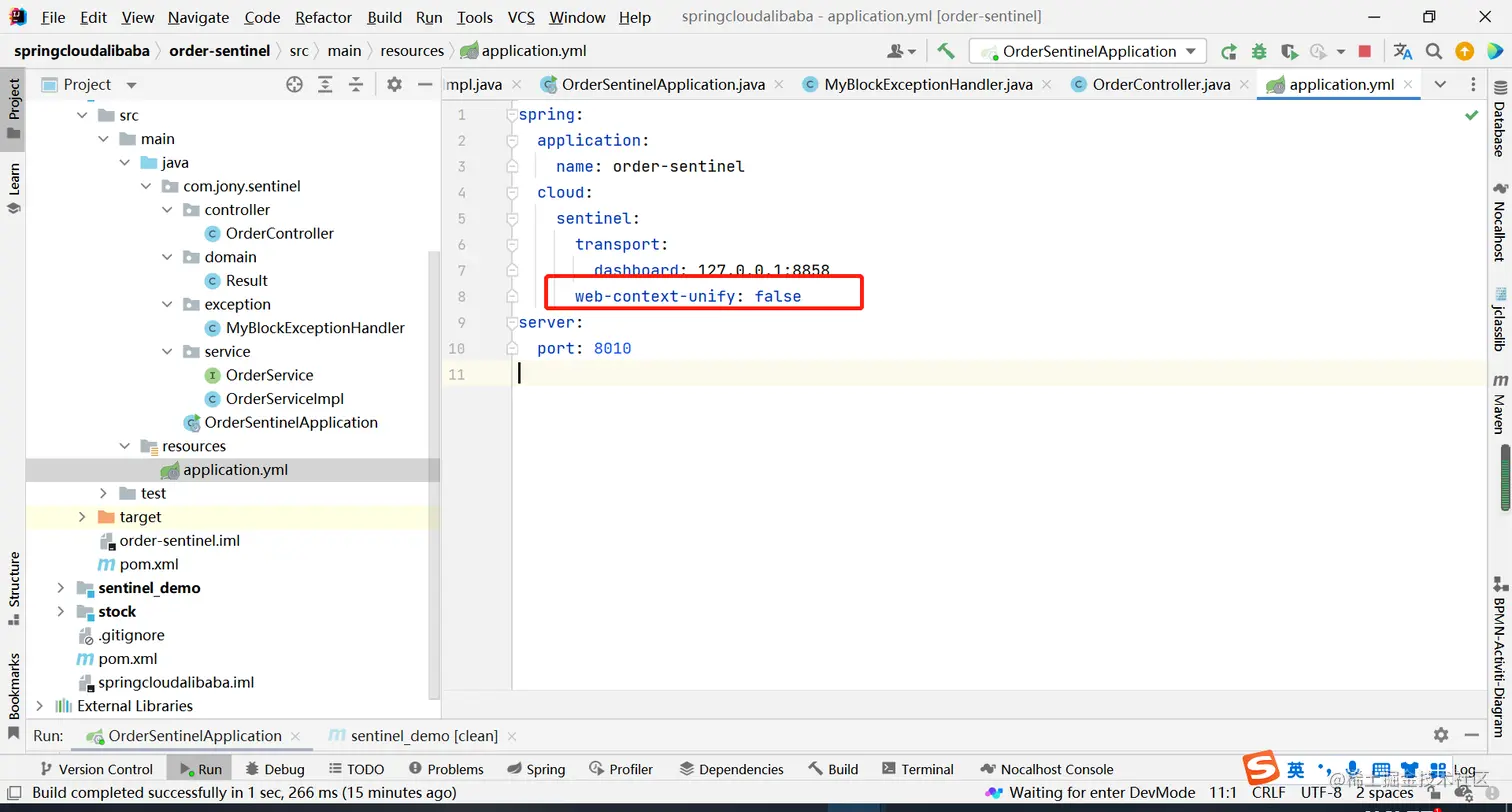Expand External Libraries node

click(x=40, y=706)
